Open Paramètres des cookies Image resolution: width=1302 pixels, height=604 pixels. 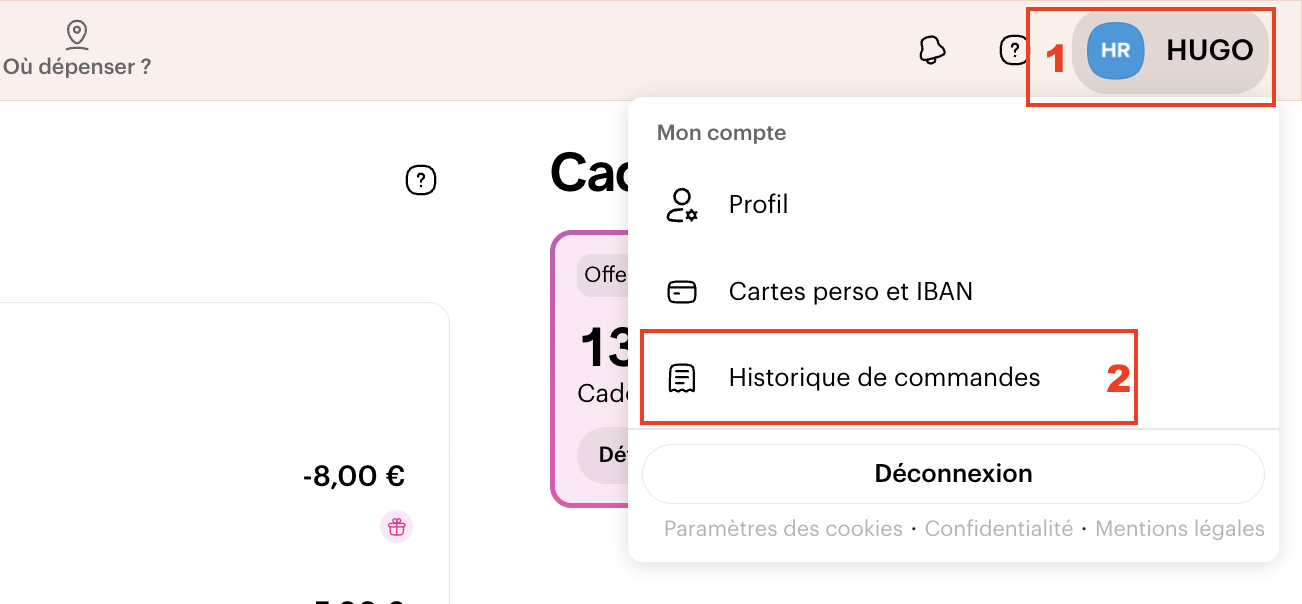[782, 528]
